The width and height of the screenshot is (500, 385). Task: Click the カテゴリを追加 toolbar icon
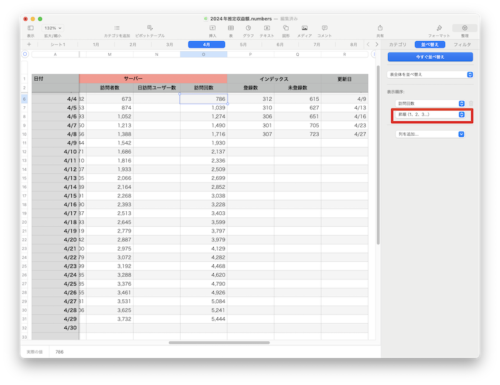tap(117, 28)
